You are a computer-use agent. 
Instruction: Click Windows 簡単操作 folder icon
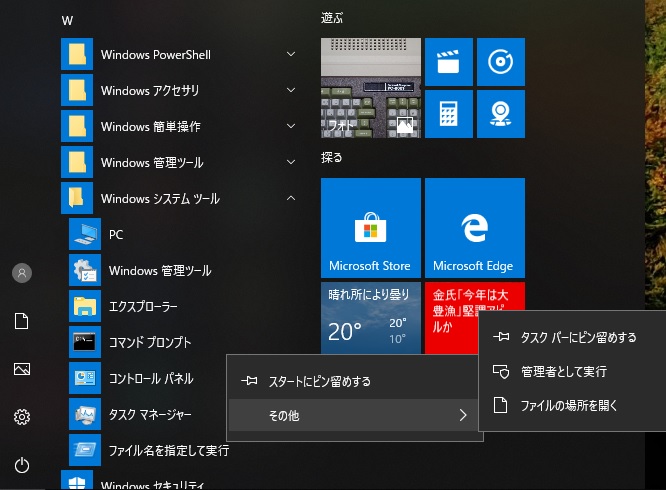tap(77, 126)
